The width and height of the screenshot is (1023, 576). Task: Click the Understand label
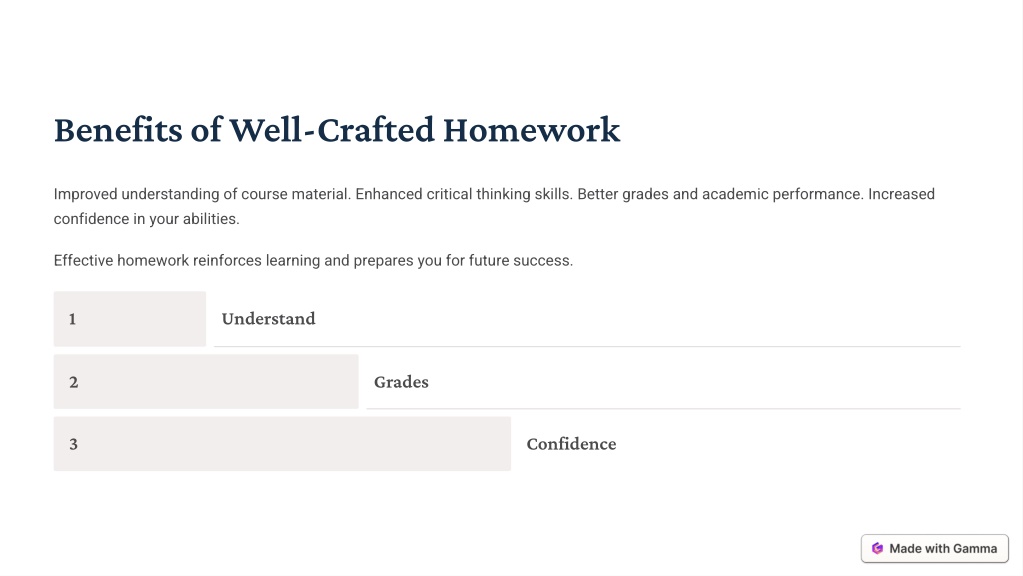(268, 319)
